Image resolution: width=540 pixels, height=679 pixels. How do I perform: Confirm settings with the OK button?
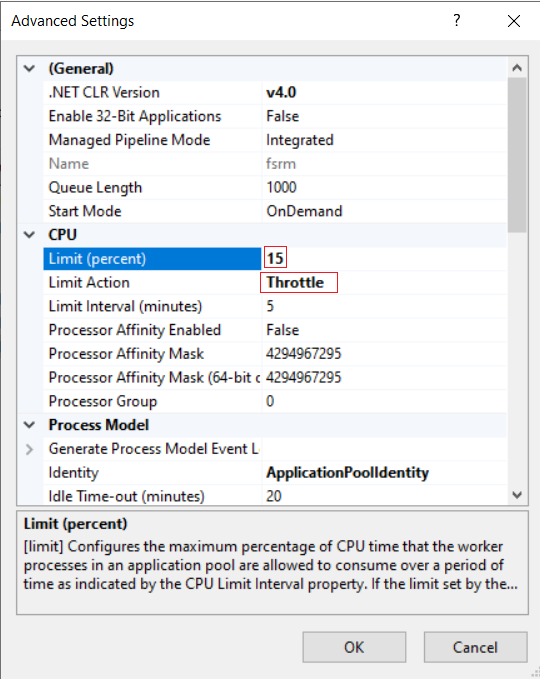point(354,647)
